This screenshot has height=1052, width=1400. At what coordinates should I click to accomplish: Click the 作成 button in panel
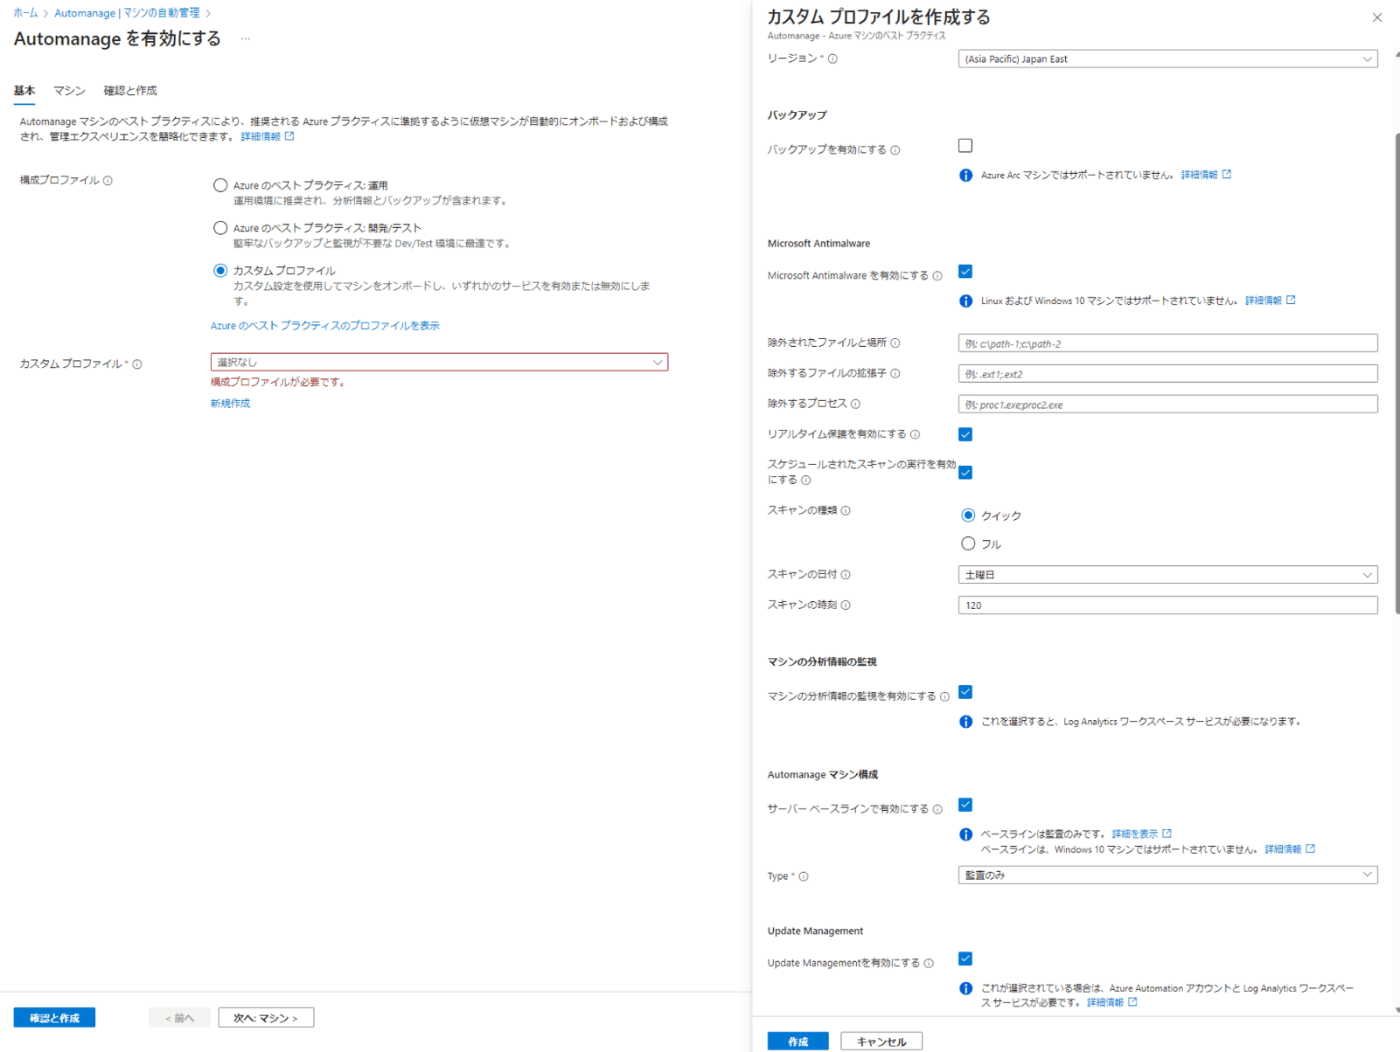[x=798, y=1041]
